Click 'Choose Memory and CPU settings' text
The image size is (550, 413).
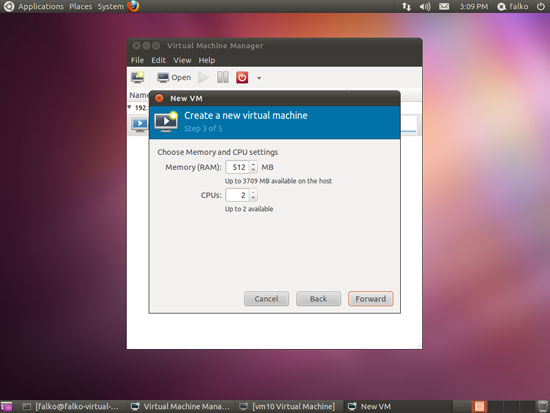pyautogui.click(x=217, y=152)
